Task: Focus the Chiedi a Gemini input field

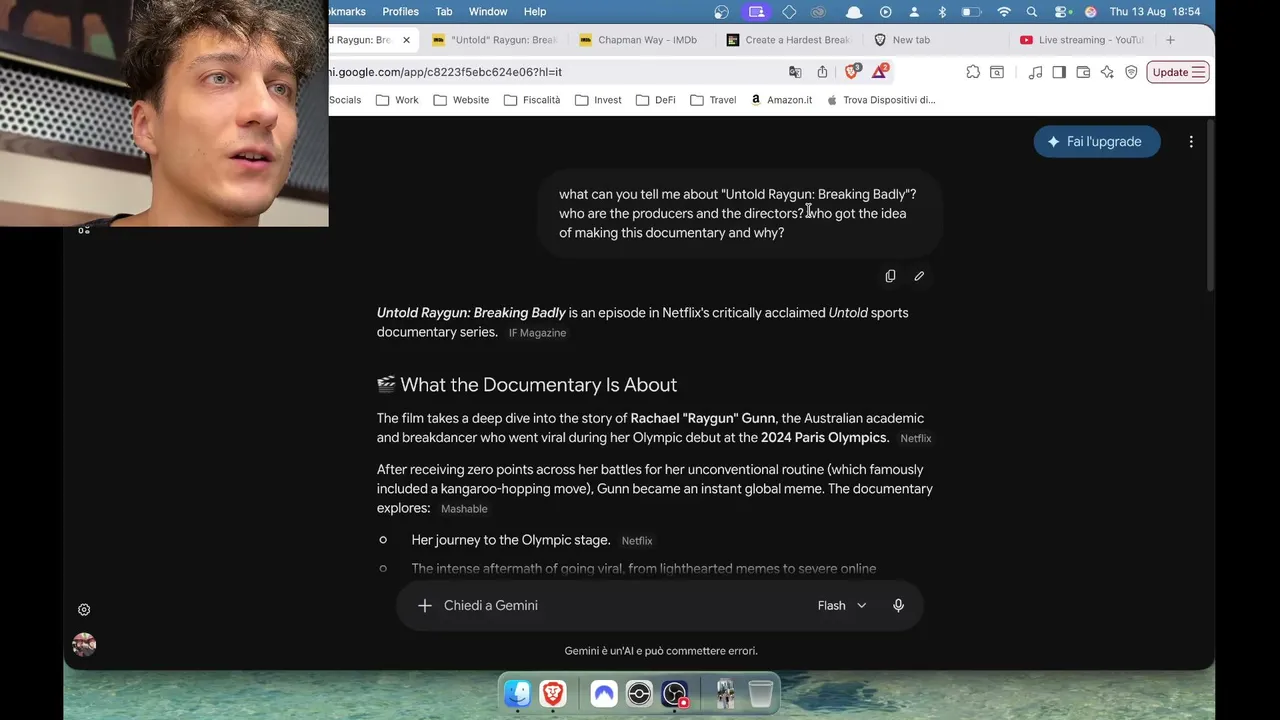Action: (620, 605)
